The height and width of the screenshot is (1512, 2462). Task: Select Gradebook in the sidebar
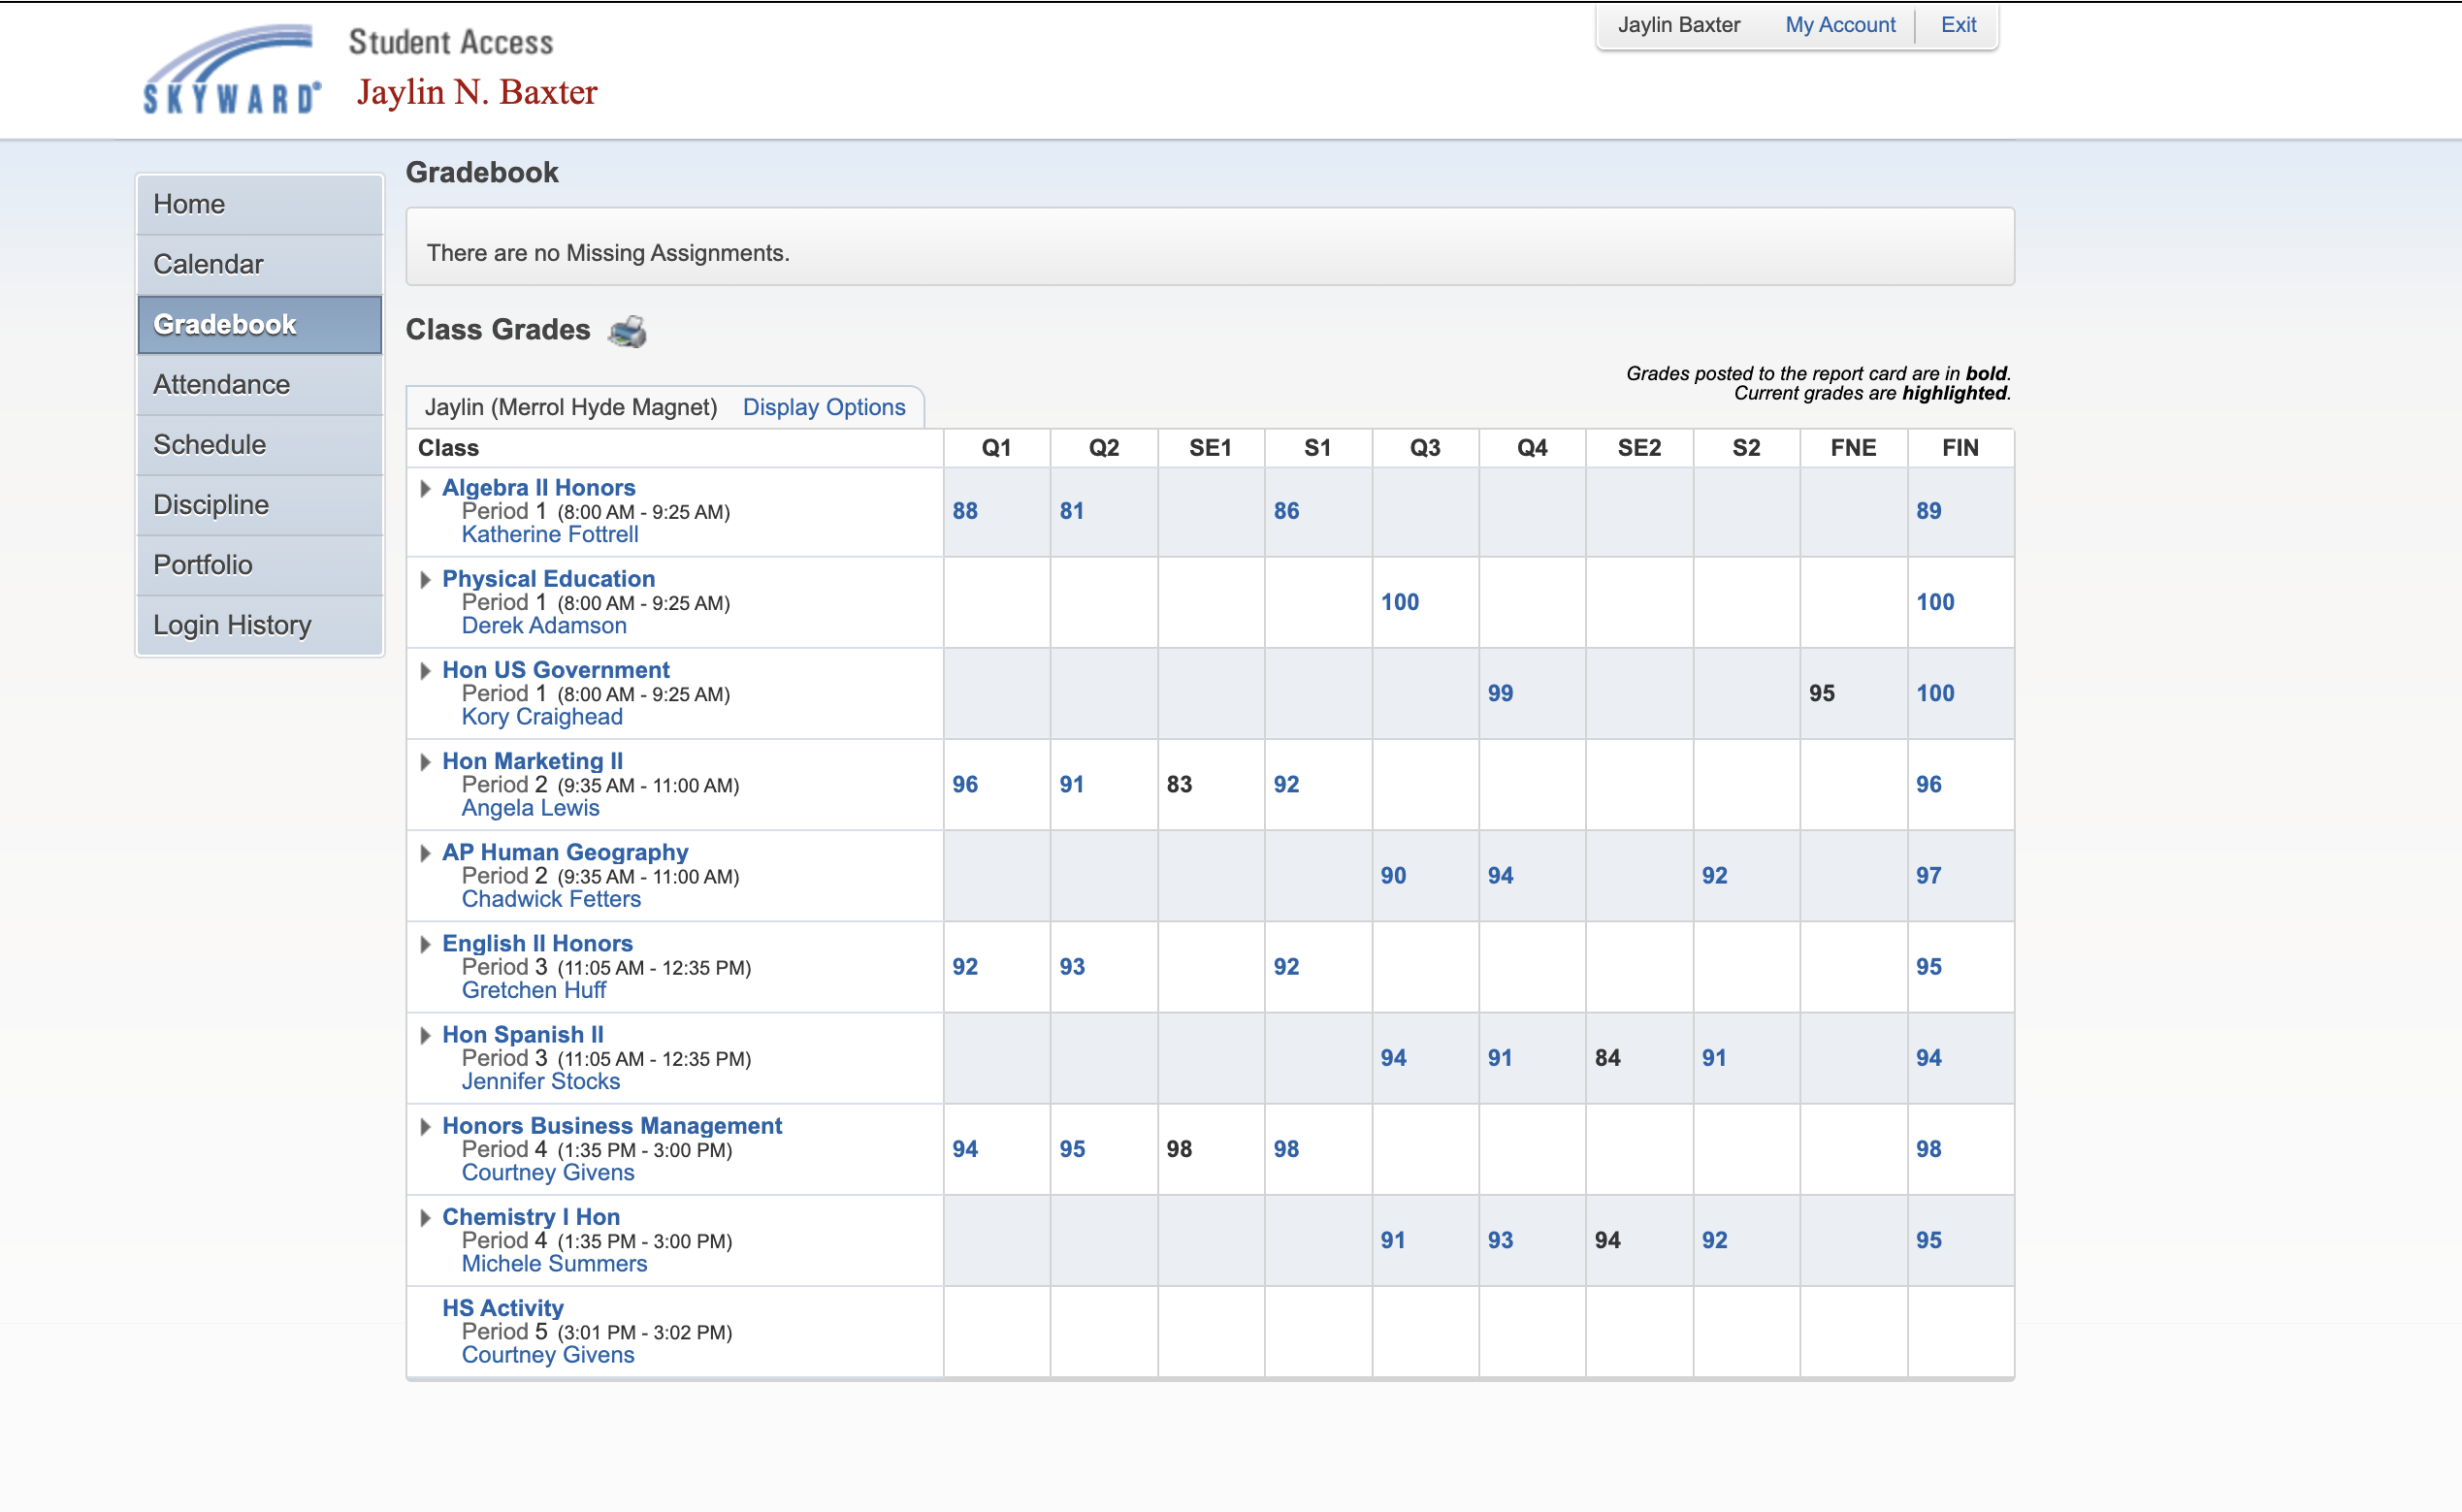tap(260, 325)
